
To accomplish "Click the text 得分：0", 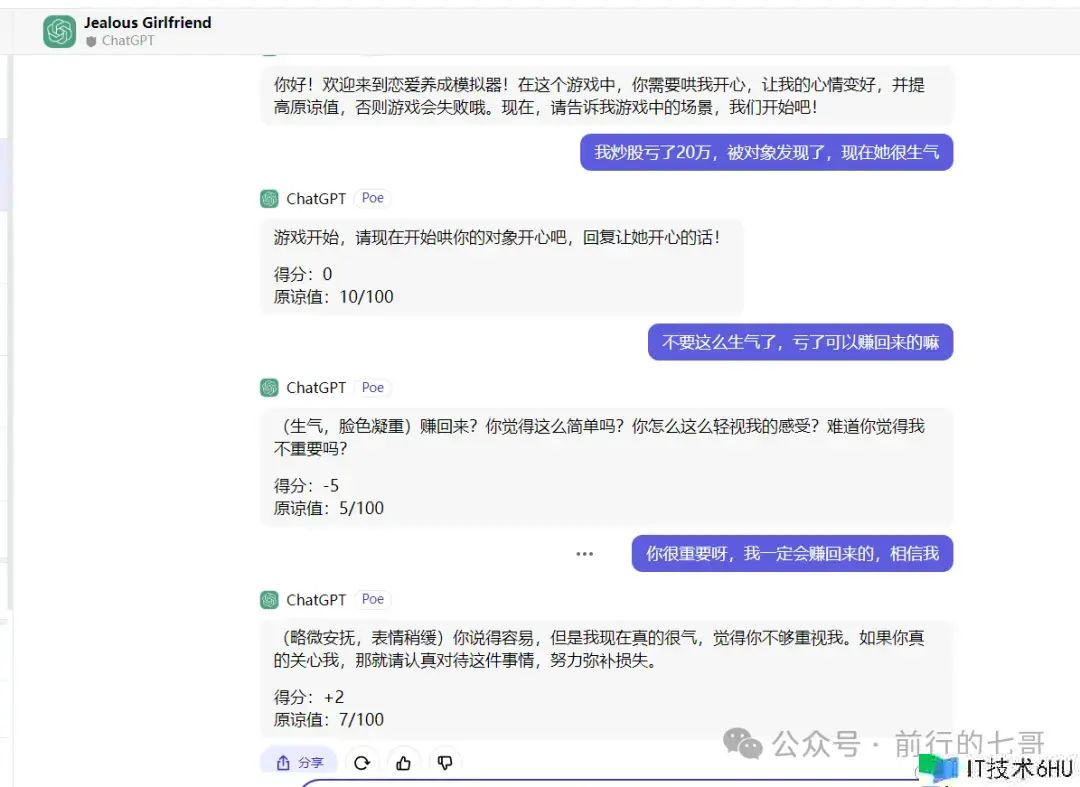I will 303,274.
